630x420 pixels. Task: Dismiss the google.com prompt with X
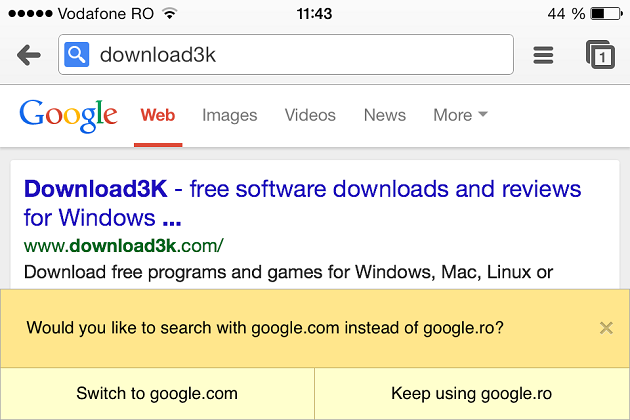606,328
